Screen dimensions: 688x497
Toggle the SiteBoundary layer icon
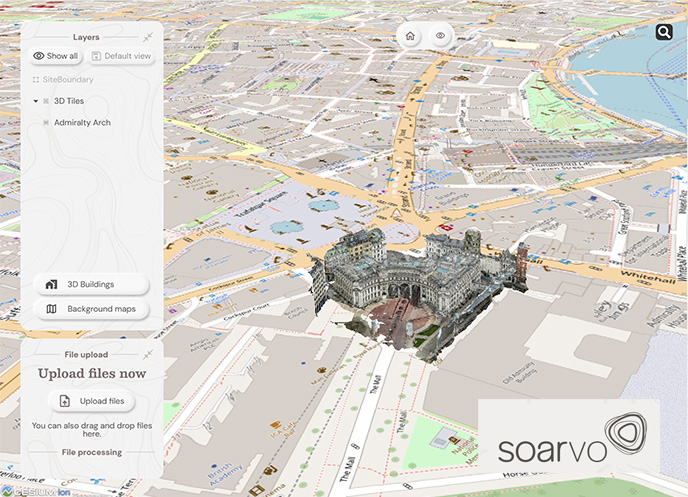coord(36,79)
